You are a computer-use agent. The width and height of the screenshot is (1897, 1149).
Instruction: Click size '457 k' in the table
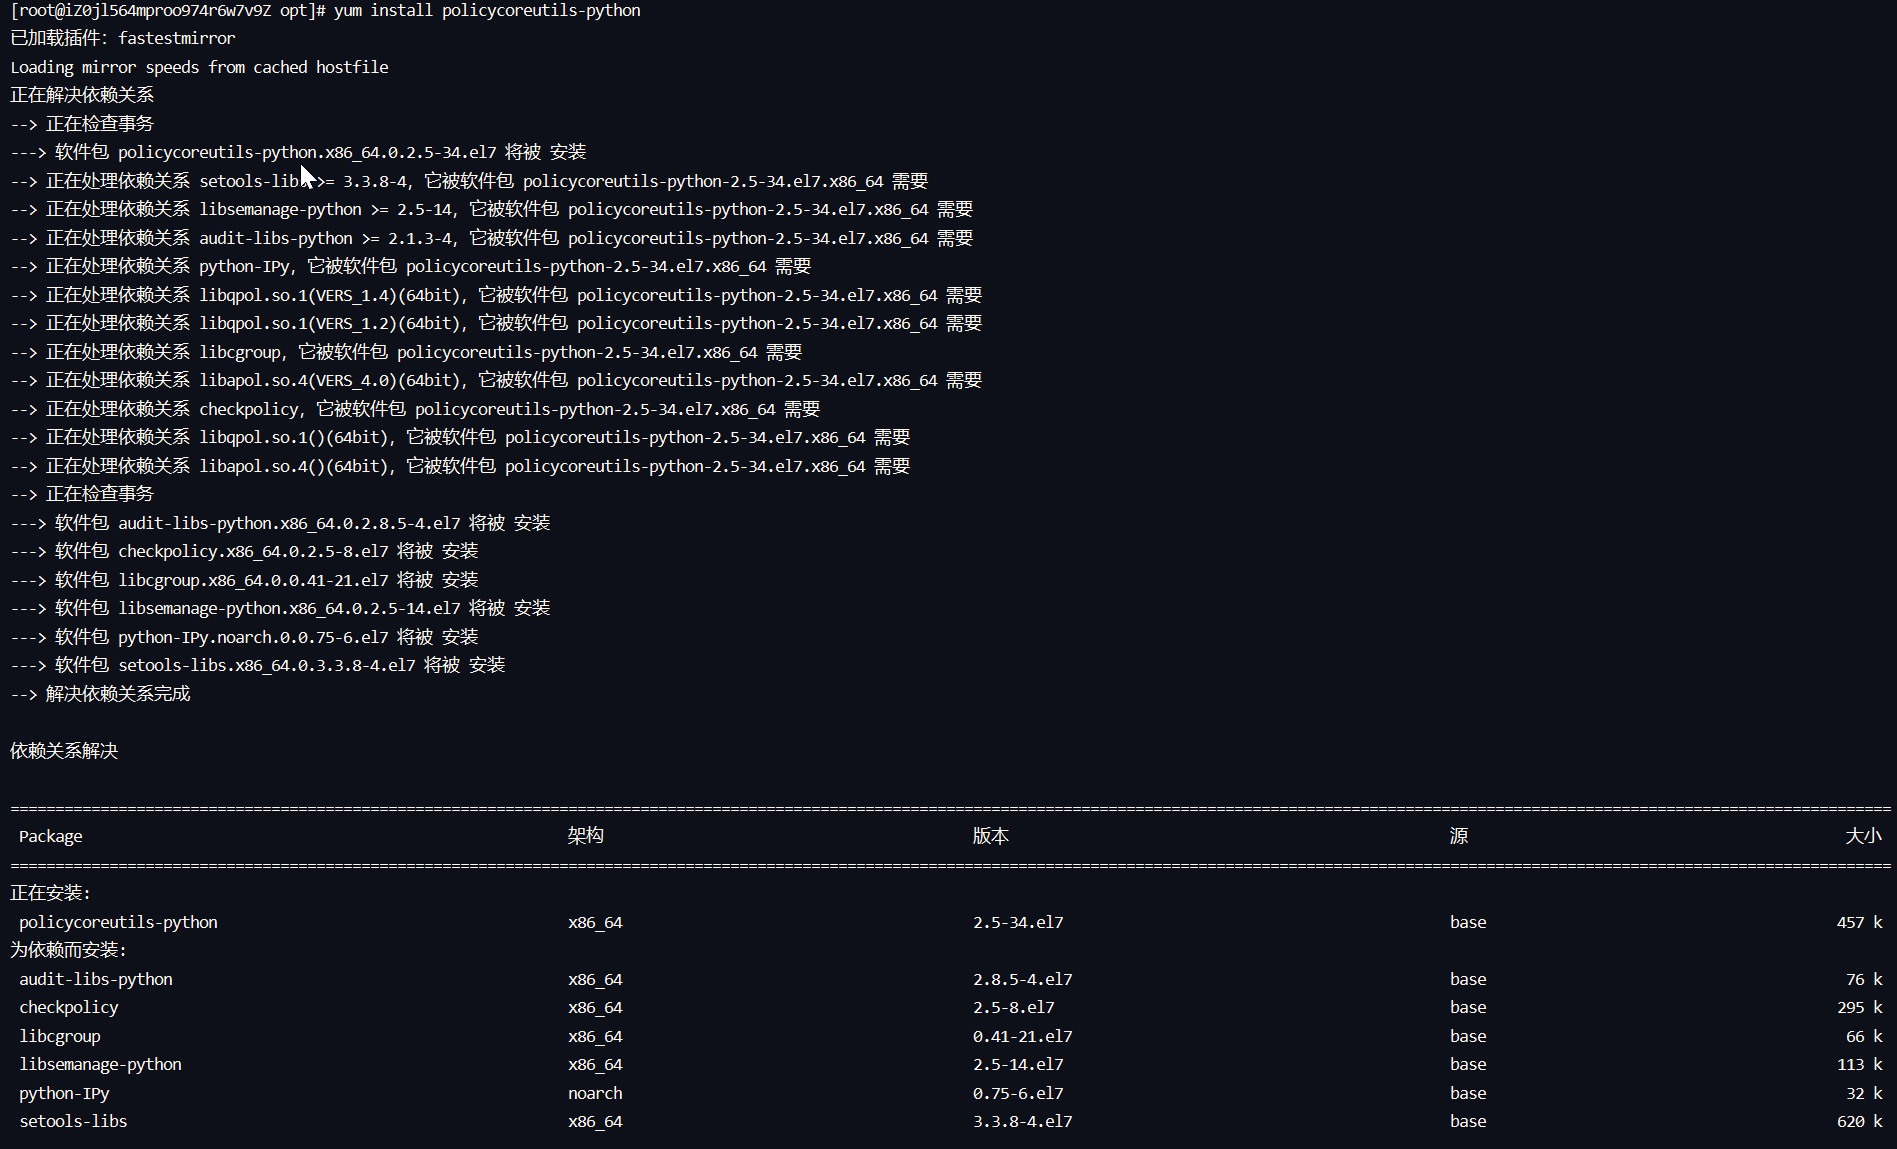pyautogui.click(x=1860, y=922)
